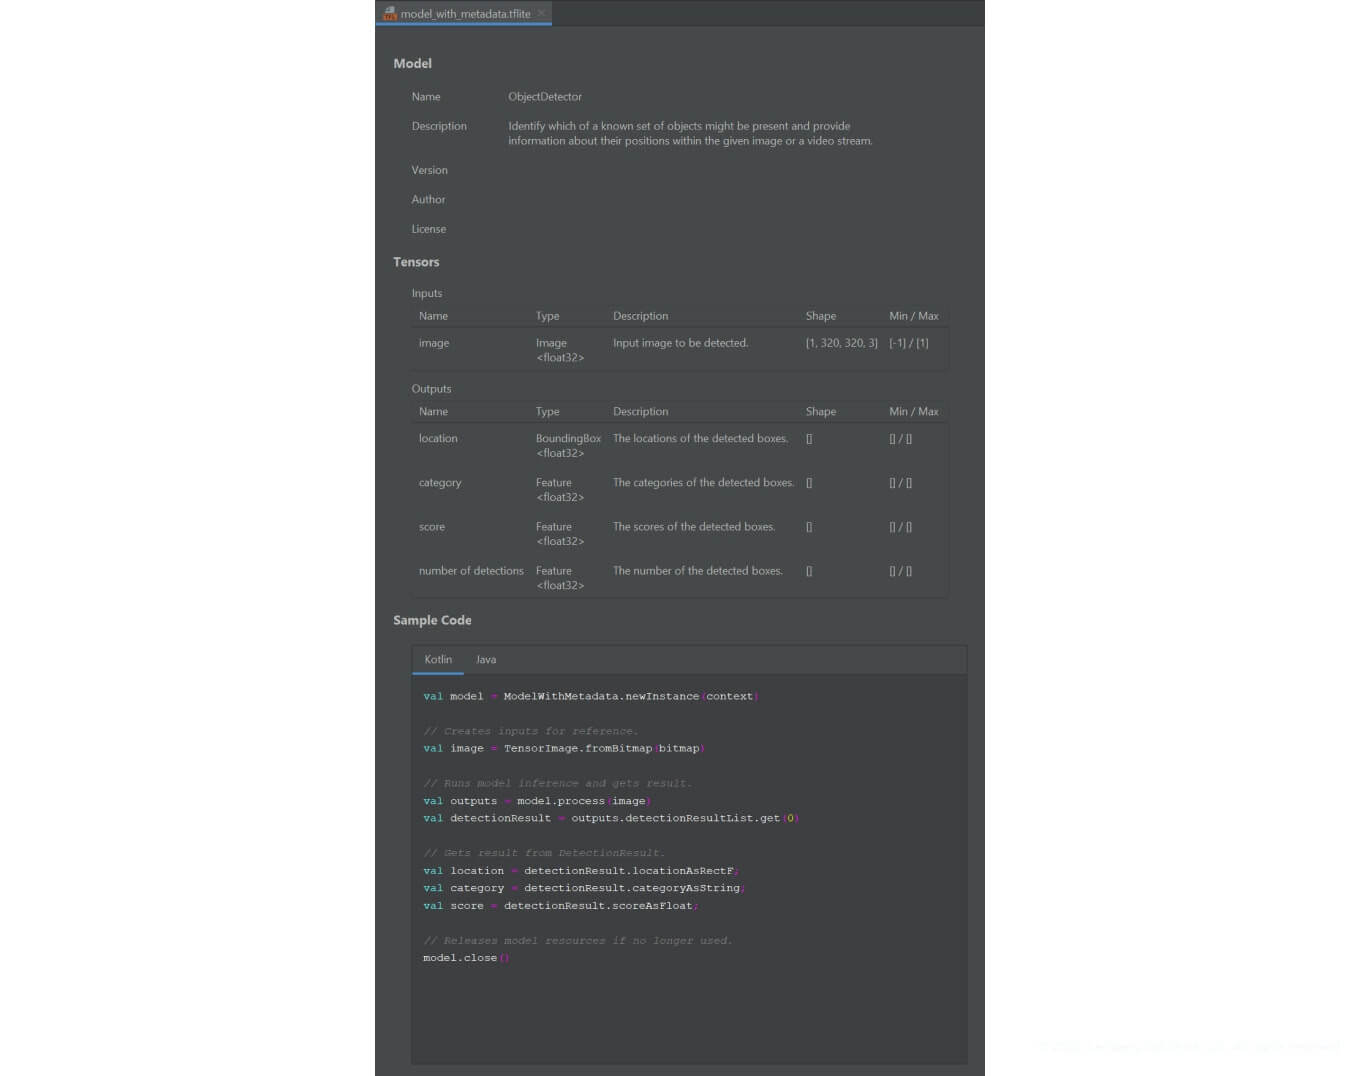Click the Min / Max header in the Outputs table
1360x1076 pixels.
tap(913, 412)
